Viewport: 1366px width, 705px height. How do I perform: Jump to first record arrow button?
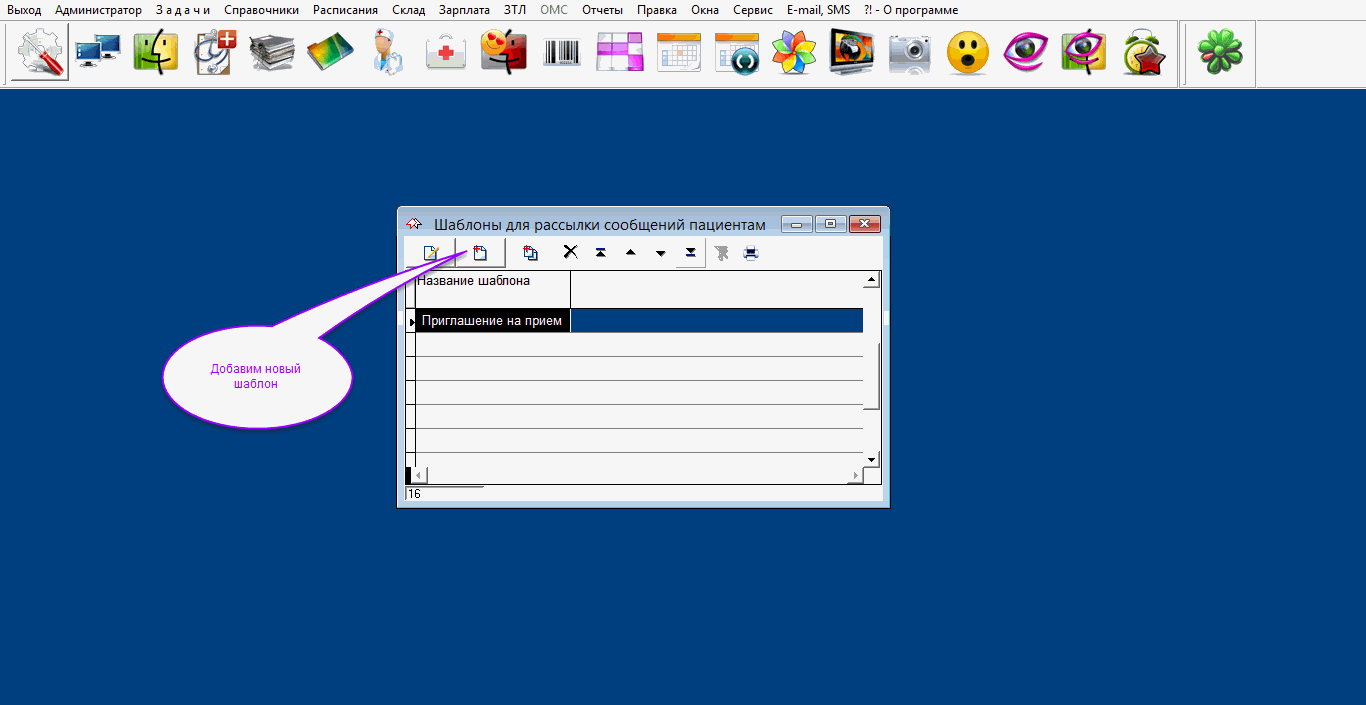tap(600, 253)
